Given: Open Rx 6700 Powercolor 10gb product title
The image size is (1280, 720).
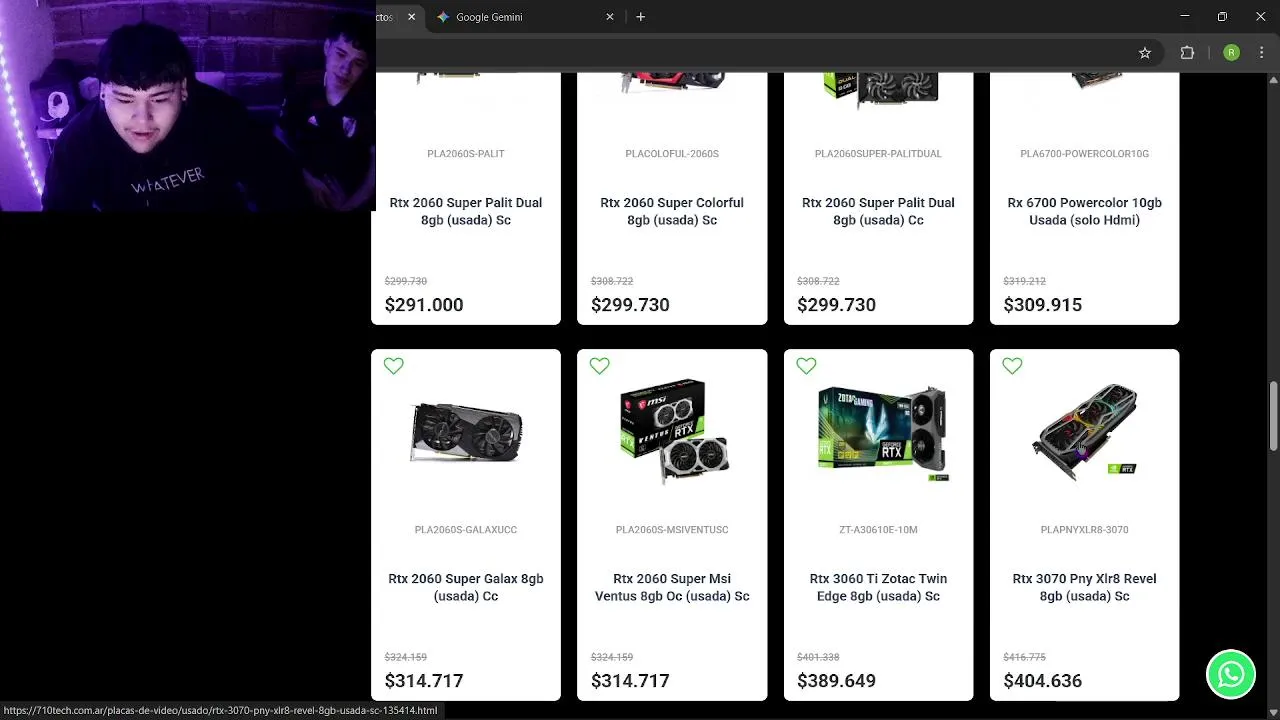Looking at the screenshot, I should [1084, 211].
